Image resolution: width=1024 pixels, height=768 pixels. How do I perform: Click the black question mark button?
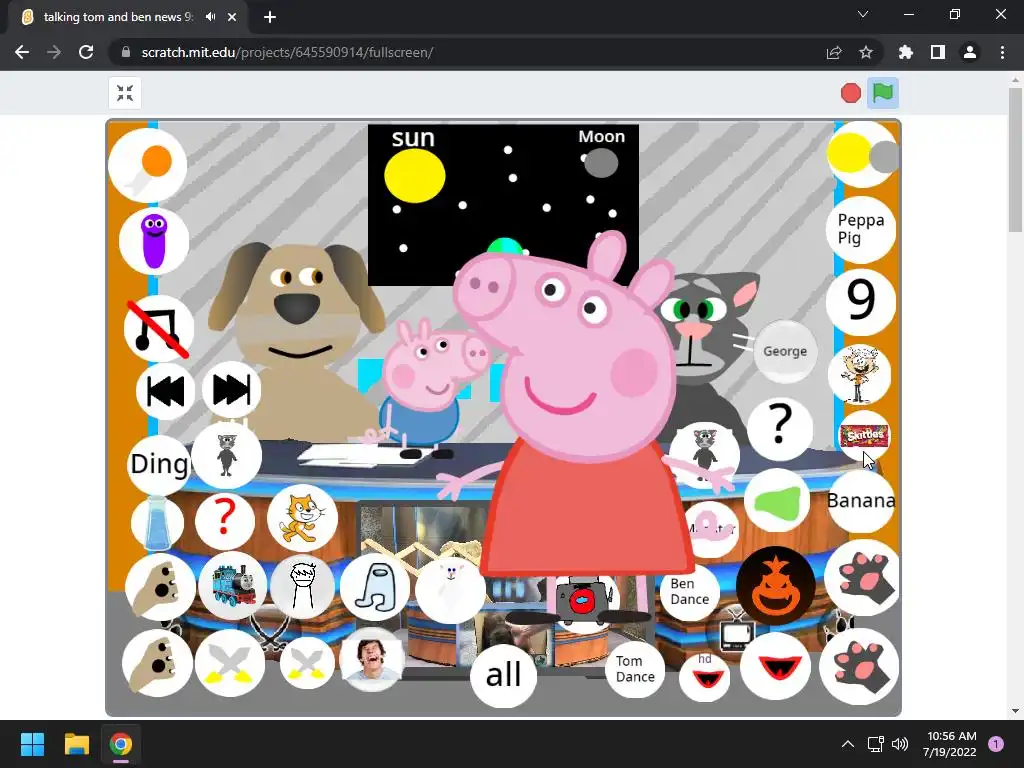(780, 428)
